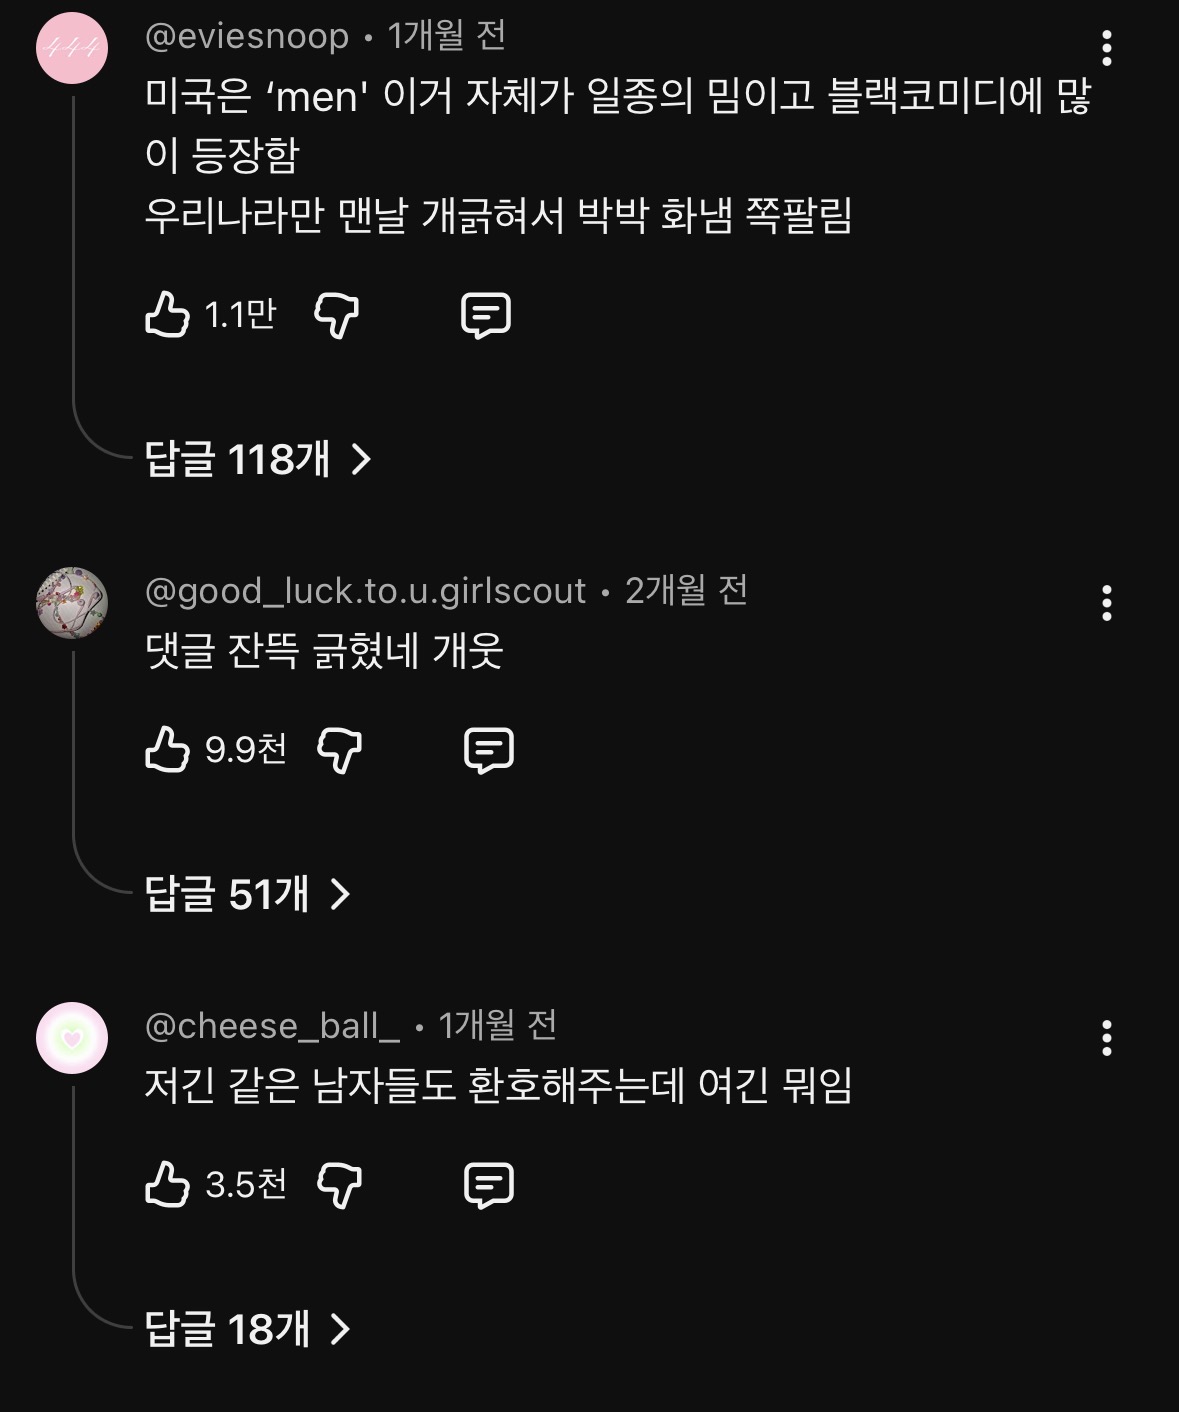Like the @cheese_ball_ comment
This screenshot has width=1179, height=1412.
[x=167, y=1185]
